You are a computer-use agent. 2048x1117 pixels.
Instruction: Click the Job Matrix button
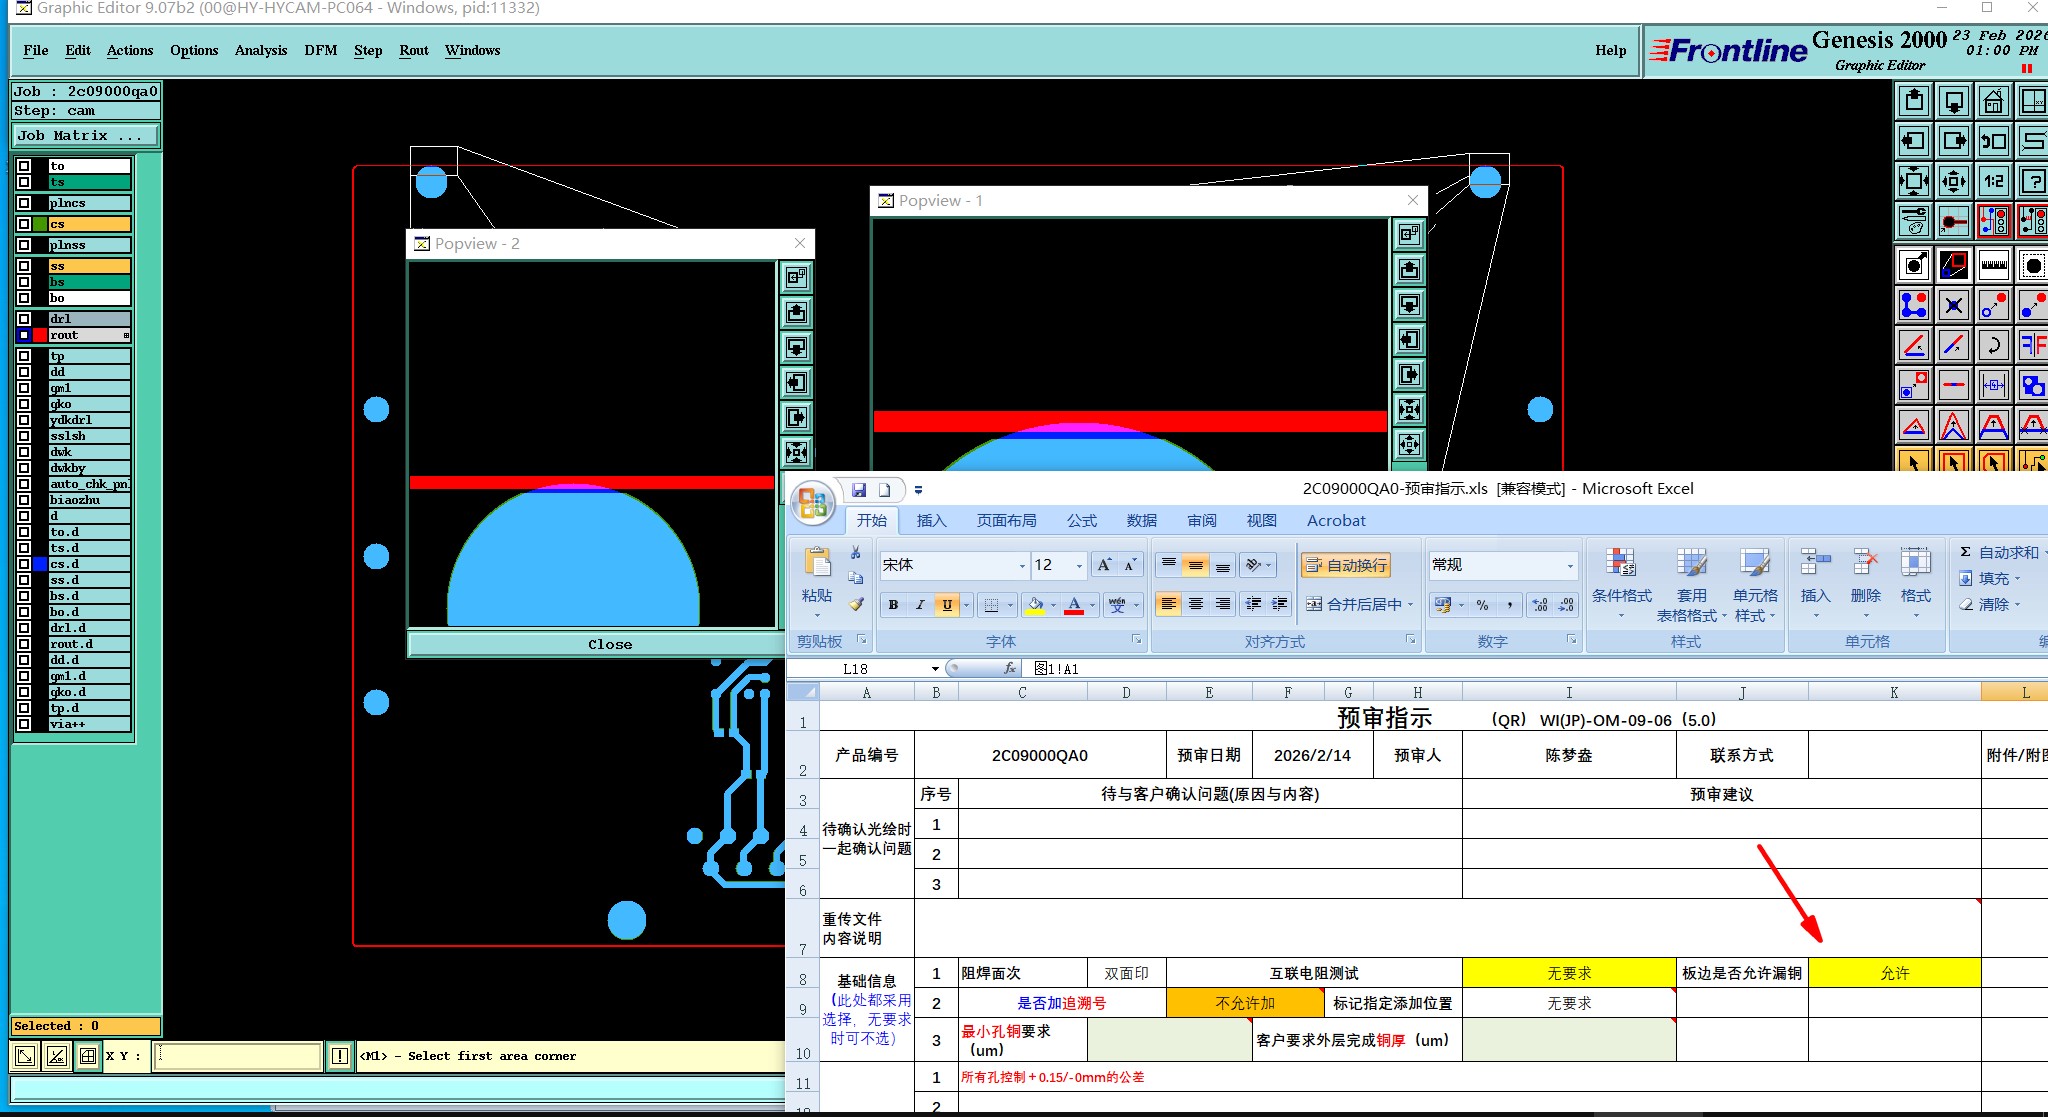click(x=85, y=135)
